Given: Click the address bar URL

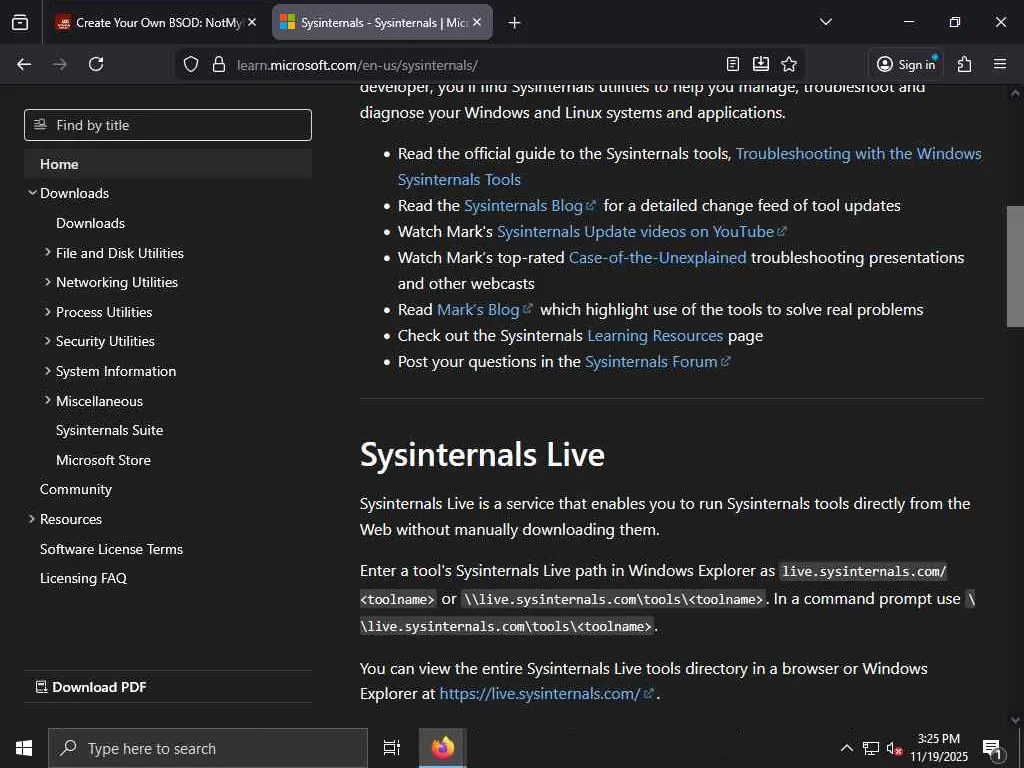Looking at the screenshot, I should 357,65.
